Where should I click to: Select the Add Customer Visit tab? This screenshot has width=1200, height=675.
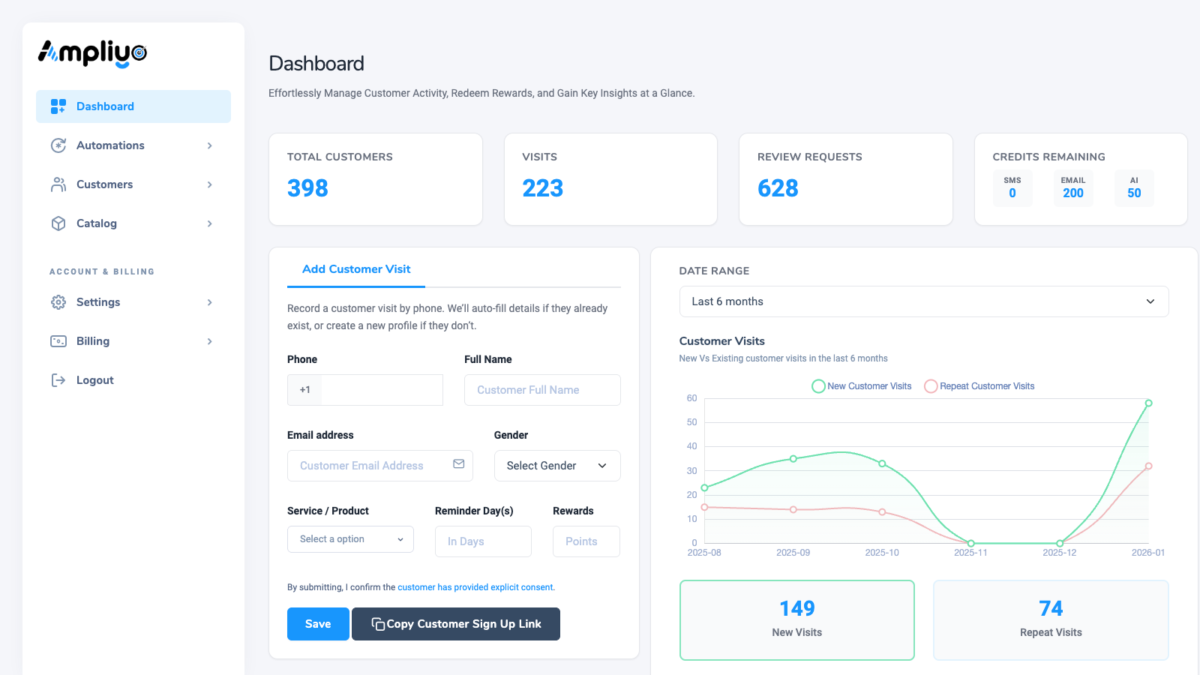356,269
